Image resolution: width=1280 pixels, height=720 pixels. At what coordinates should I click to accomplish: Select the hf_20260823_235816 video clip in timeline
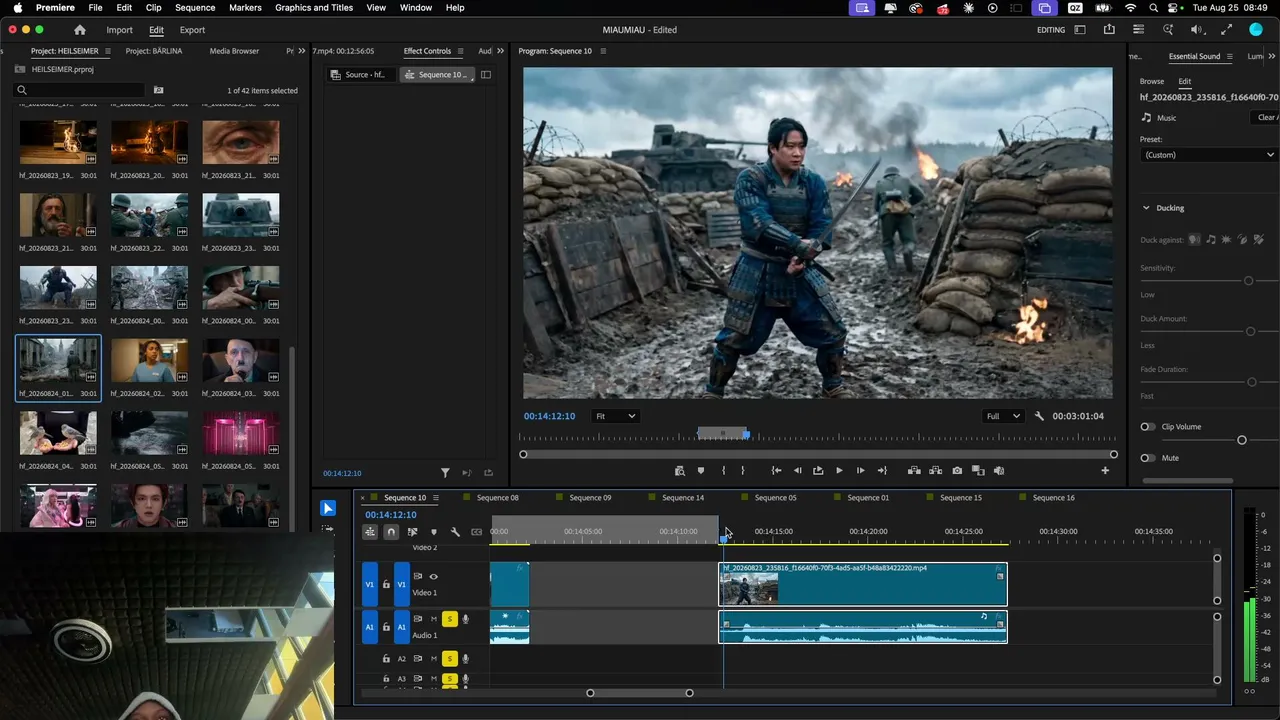click(x=863, y=584)
